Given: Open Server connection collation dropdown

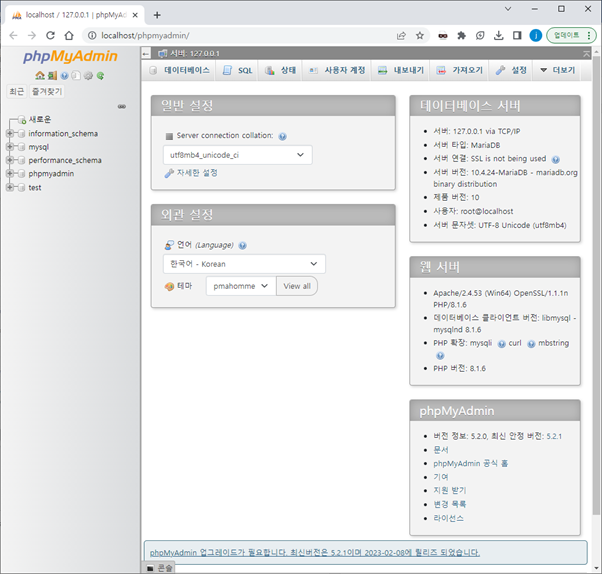Looking at the screenshot, I should [238, 155].
